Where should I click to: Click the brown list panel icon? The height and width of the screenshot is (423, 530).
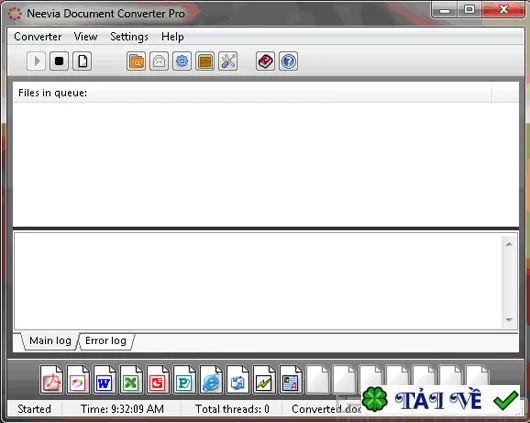pyautogui.click(x=205, y=61)
